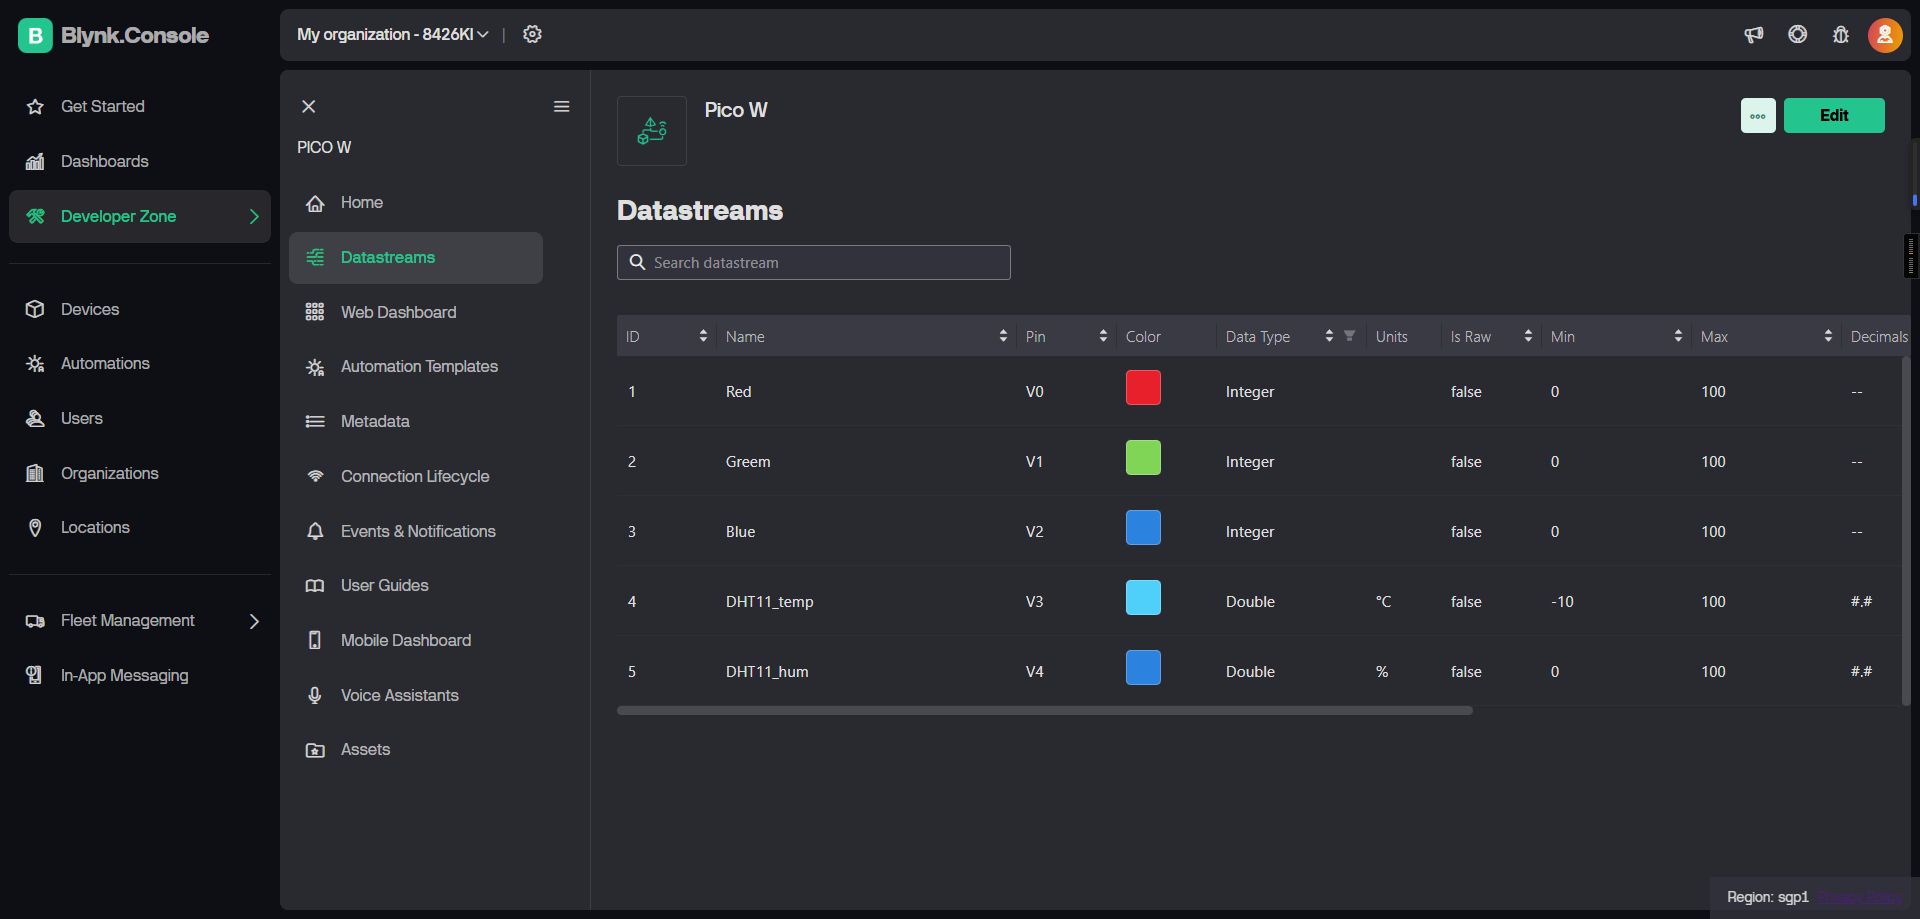This screenshot has height=919, width=1920.
Task: Open help lifebuoy icon in header
Action: coord(1798,35)
